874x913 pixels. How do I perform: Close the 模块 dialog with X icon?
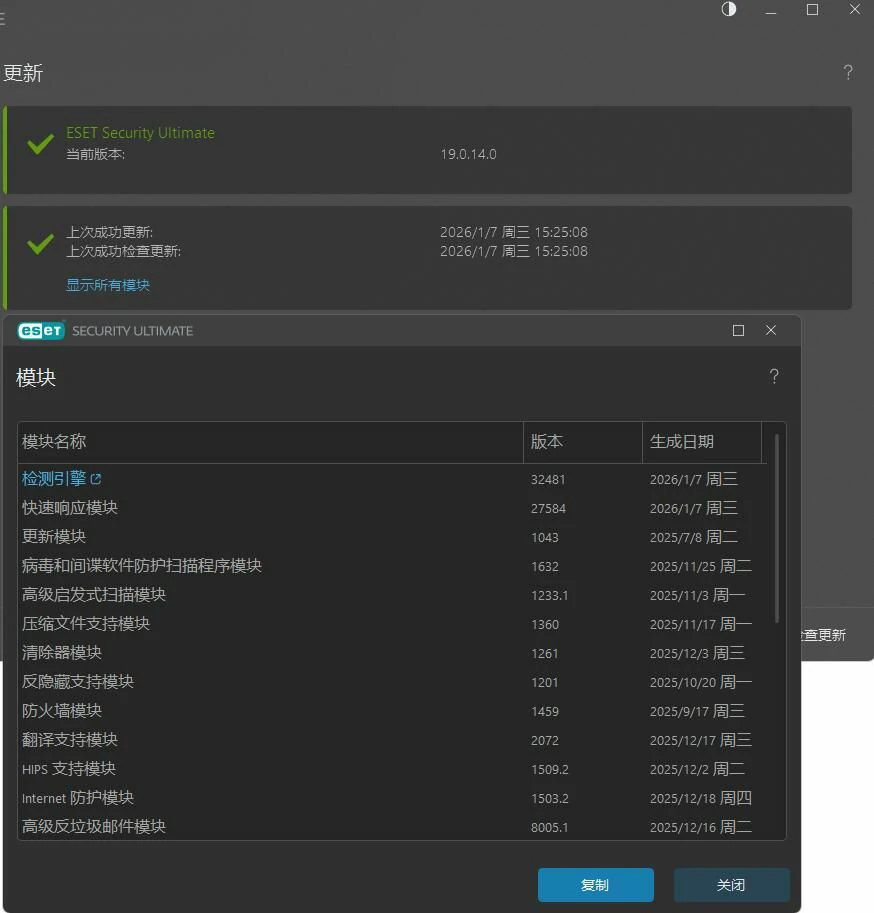coord(771,330)
